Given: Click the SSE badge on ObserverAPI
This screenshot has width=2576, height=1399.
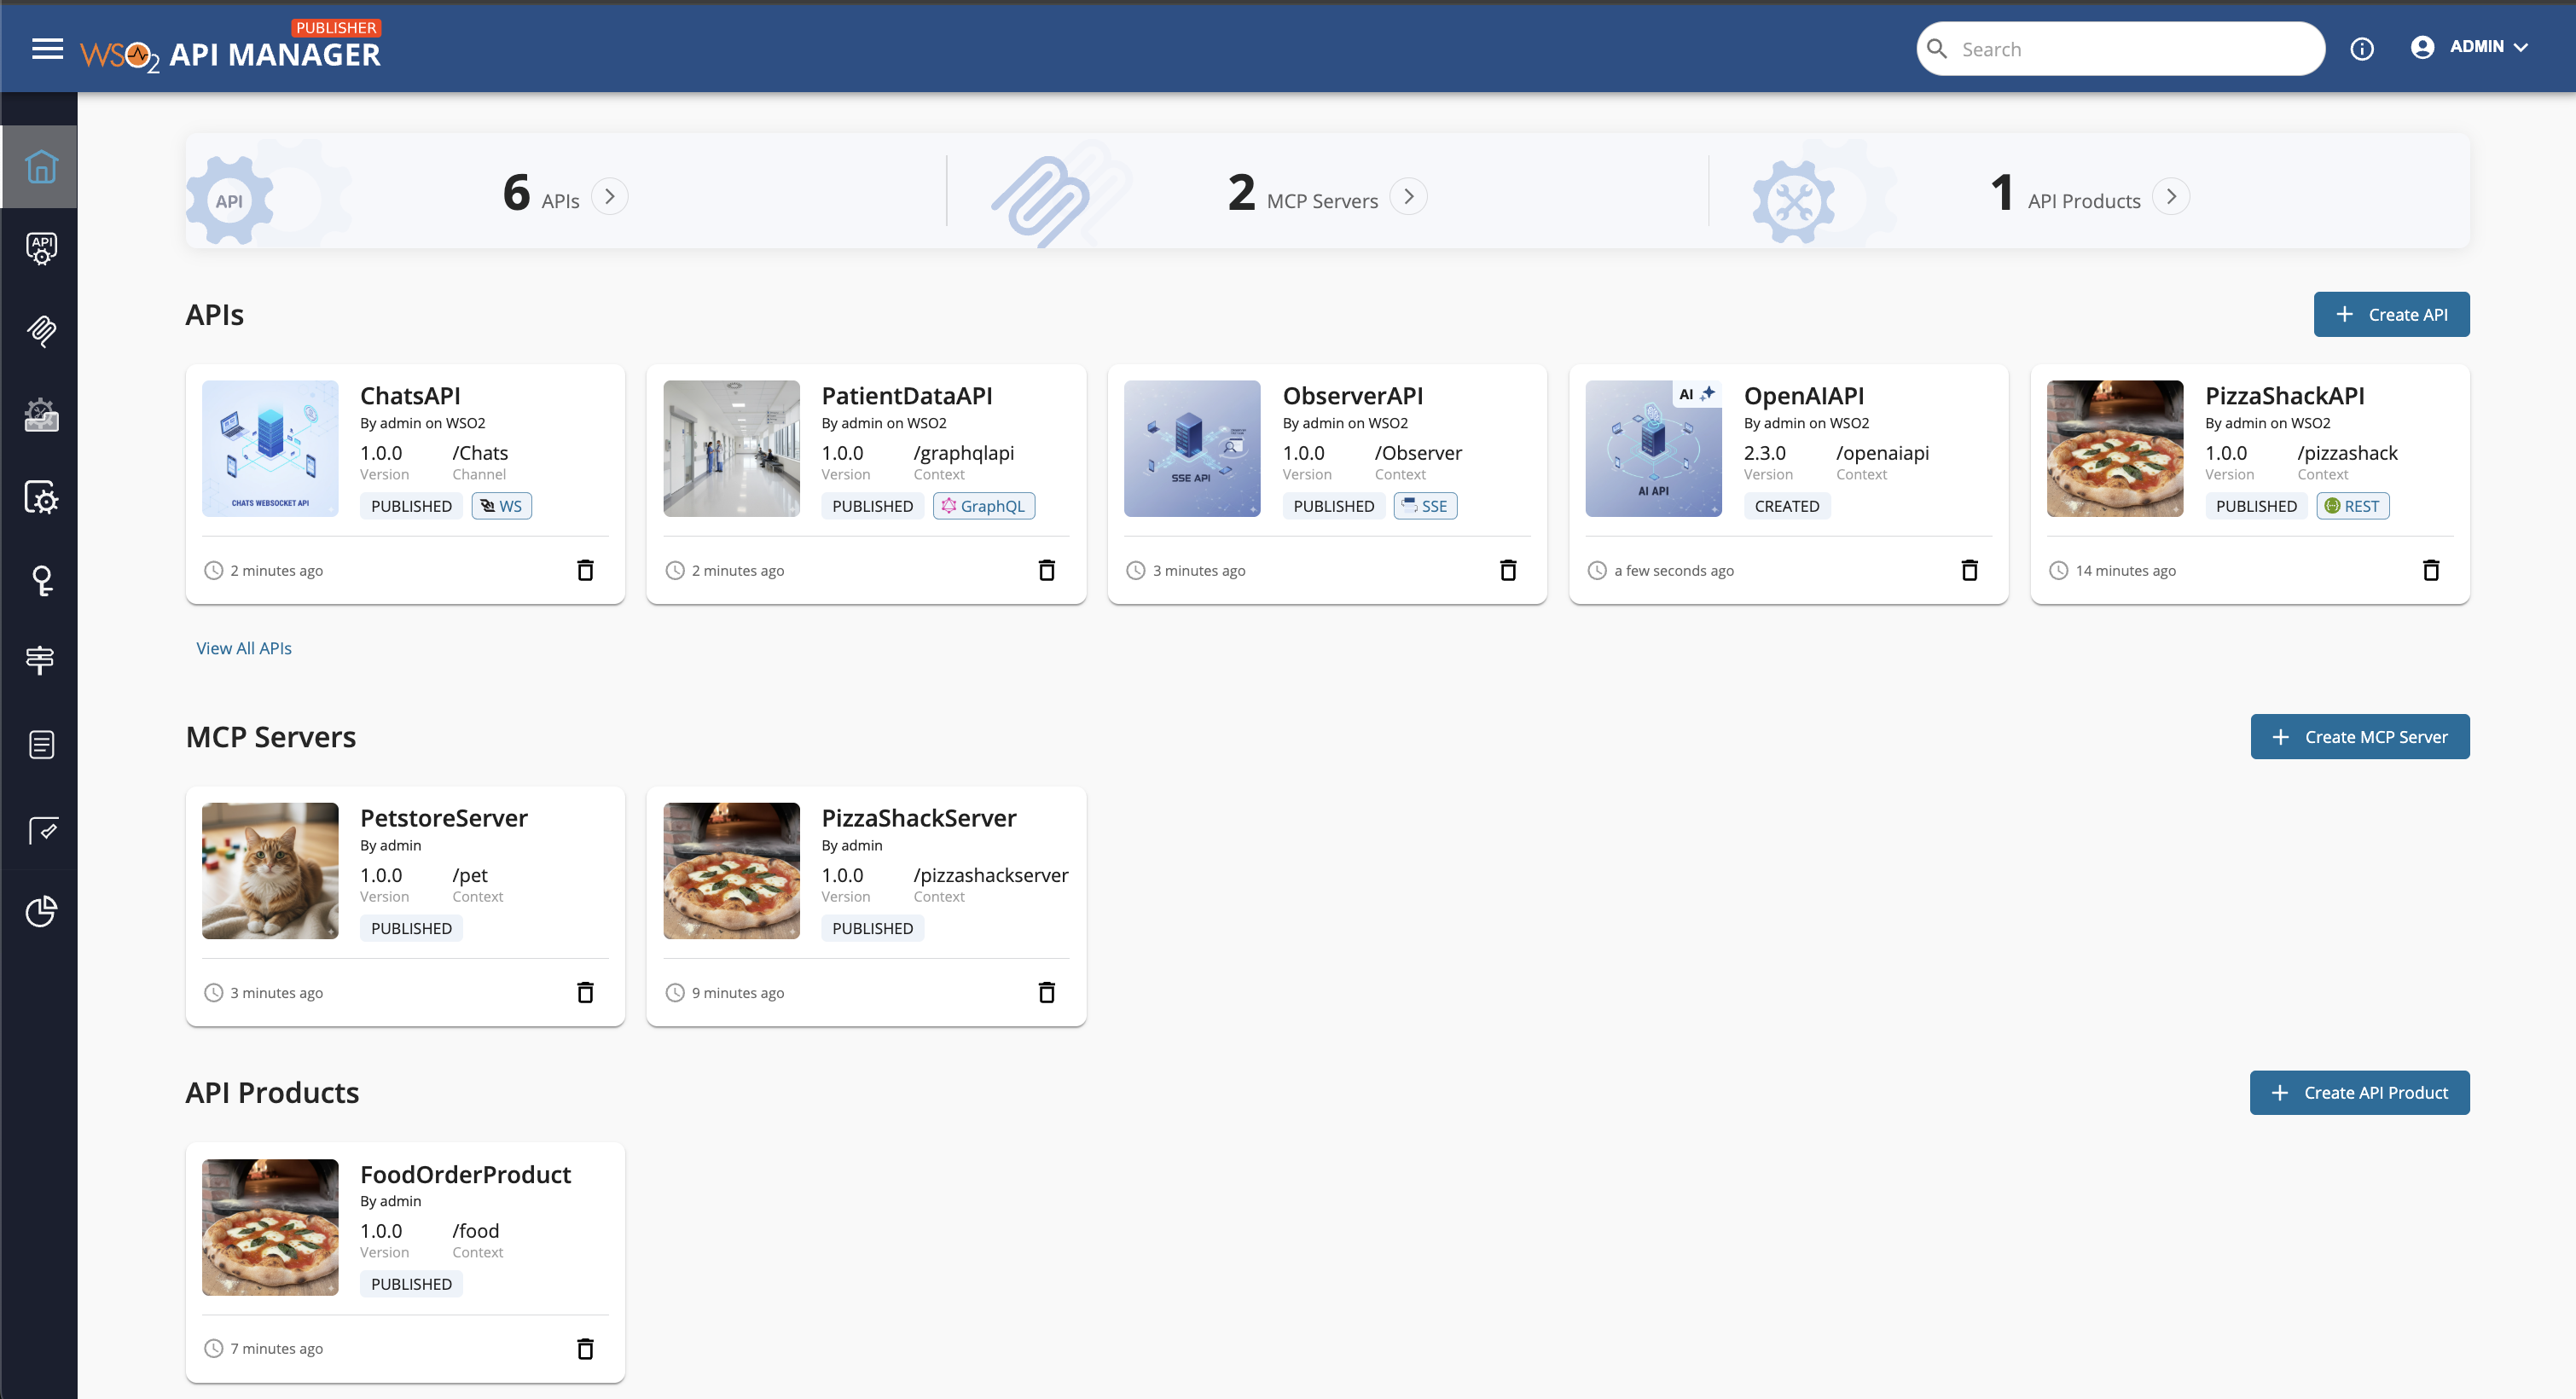Looking at the screenshot, I should point(1425,505).
